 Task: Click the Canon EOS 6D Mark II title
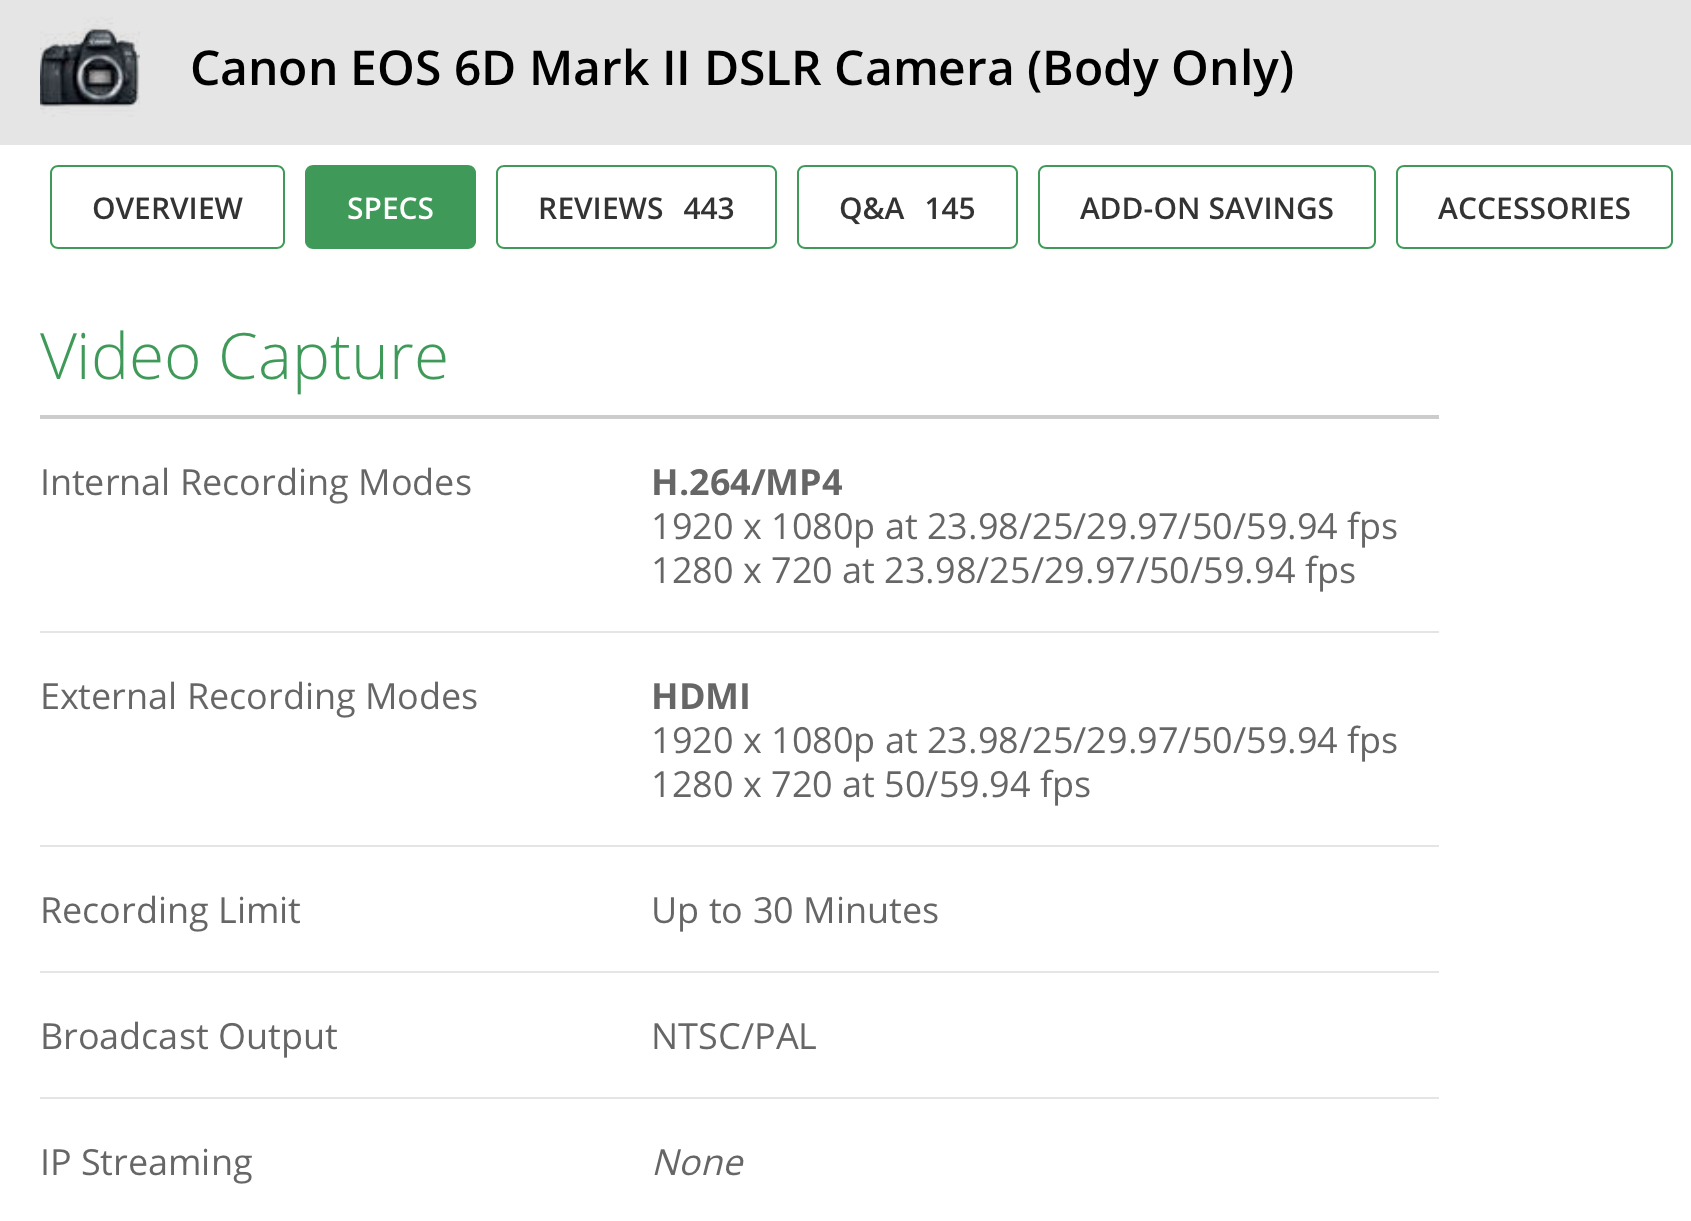(x=742, y=69)
